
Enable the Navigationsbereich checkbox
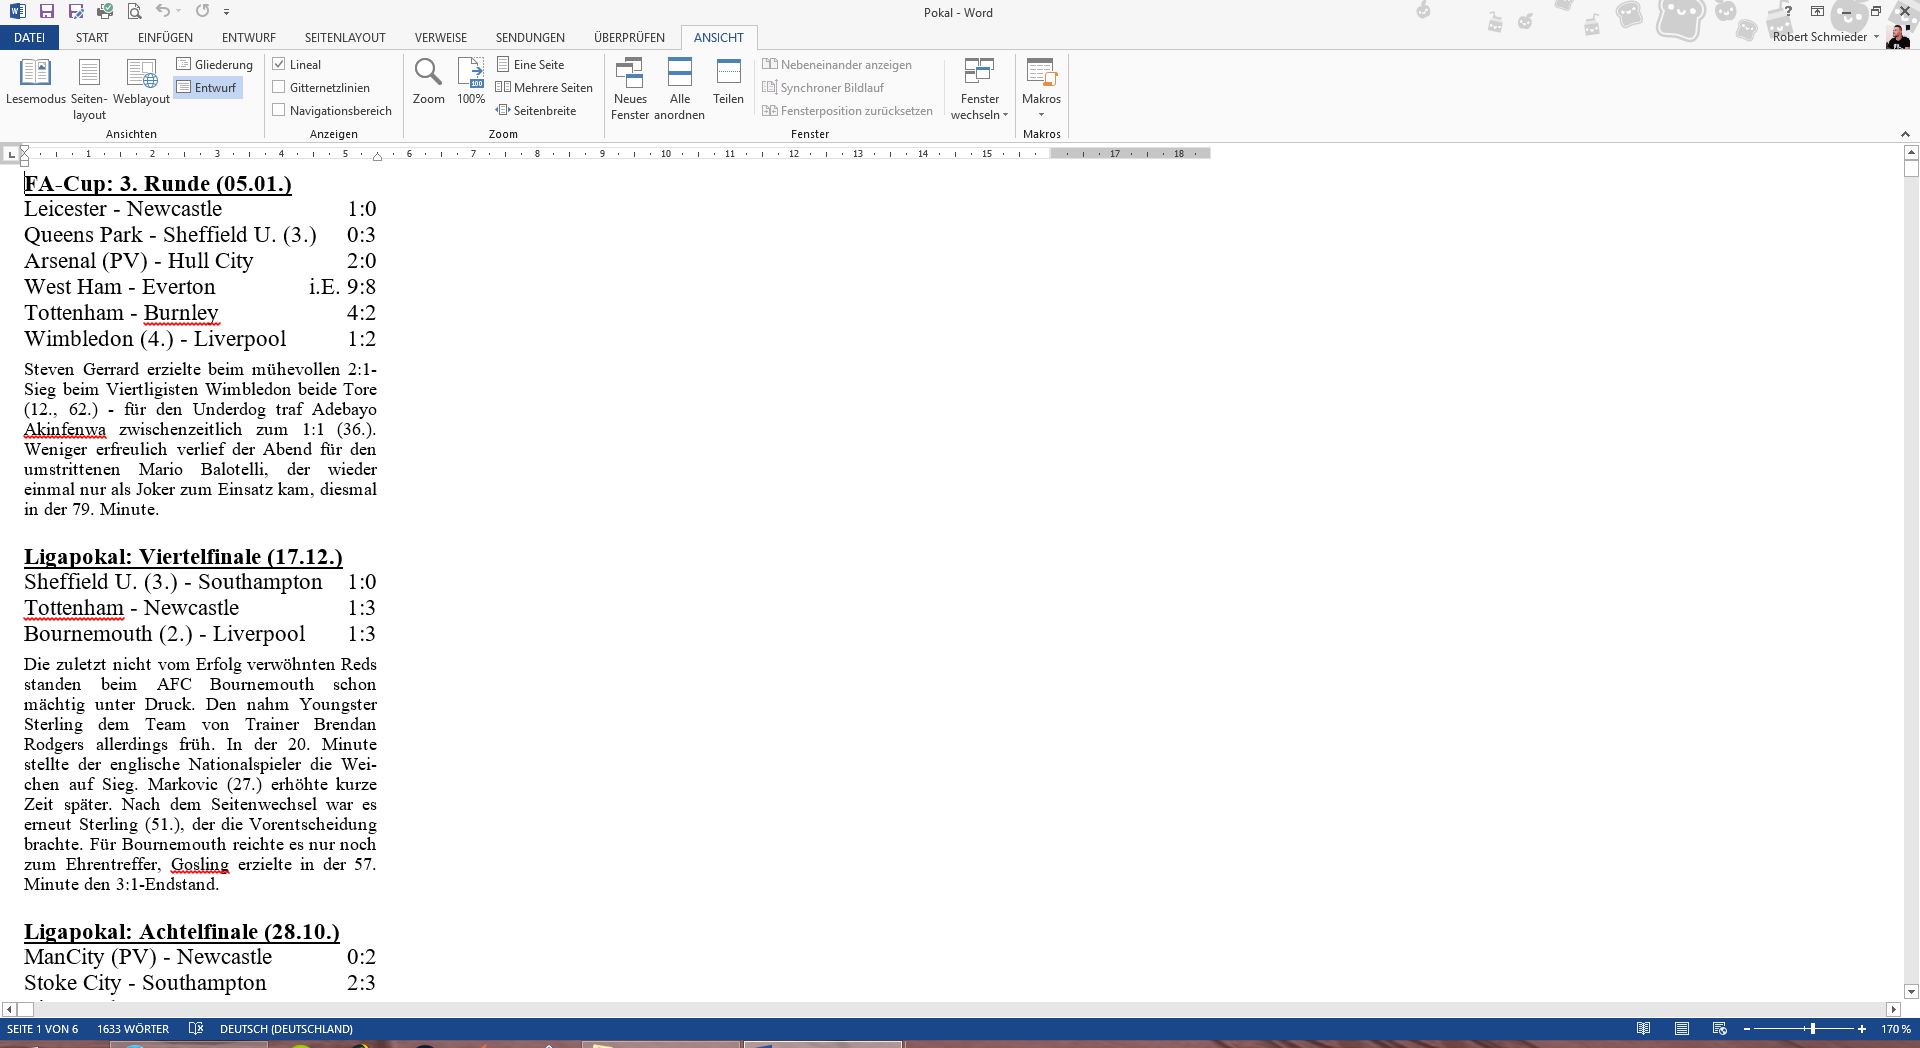pyautogui.click(x=279, y=110)
